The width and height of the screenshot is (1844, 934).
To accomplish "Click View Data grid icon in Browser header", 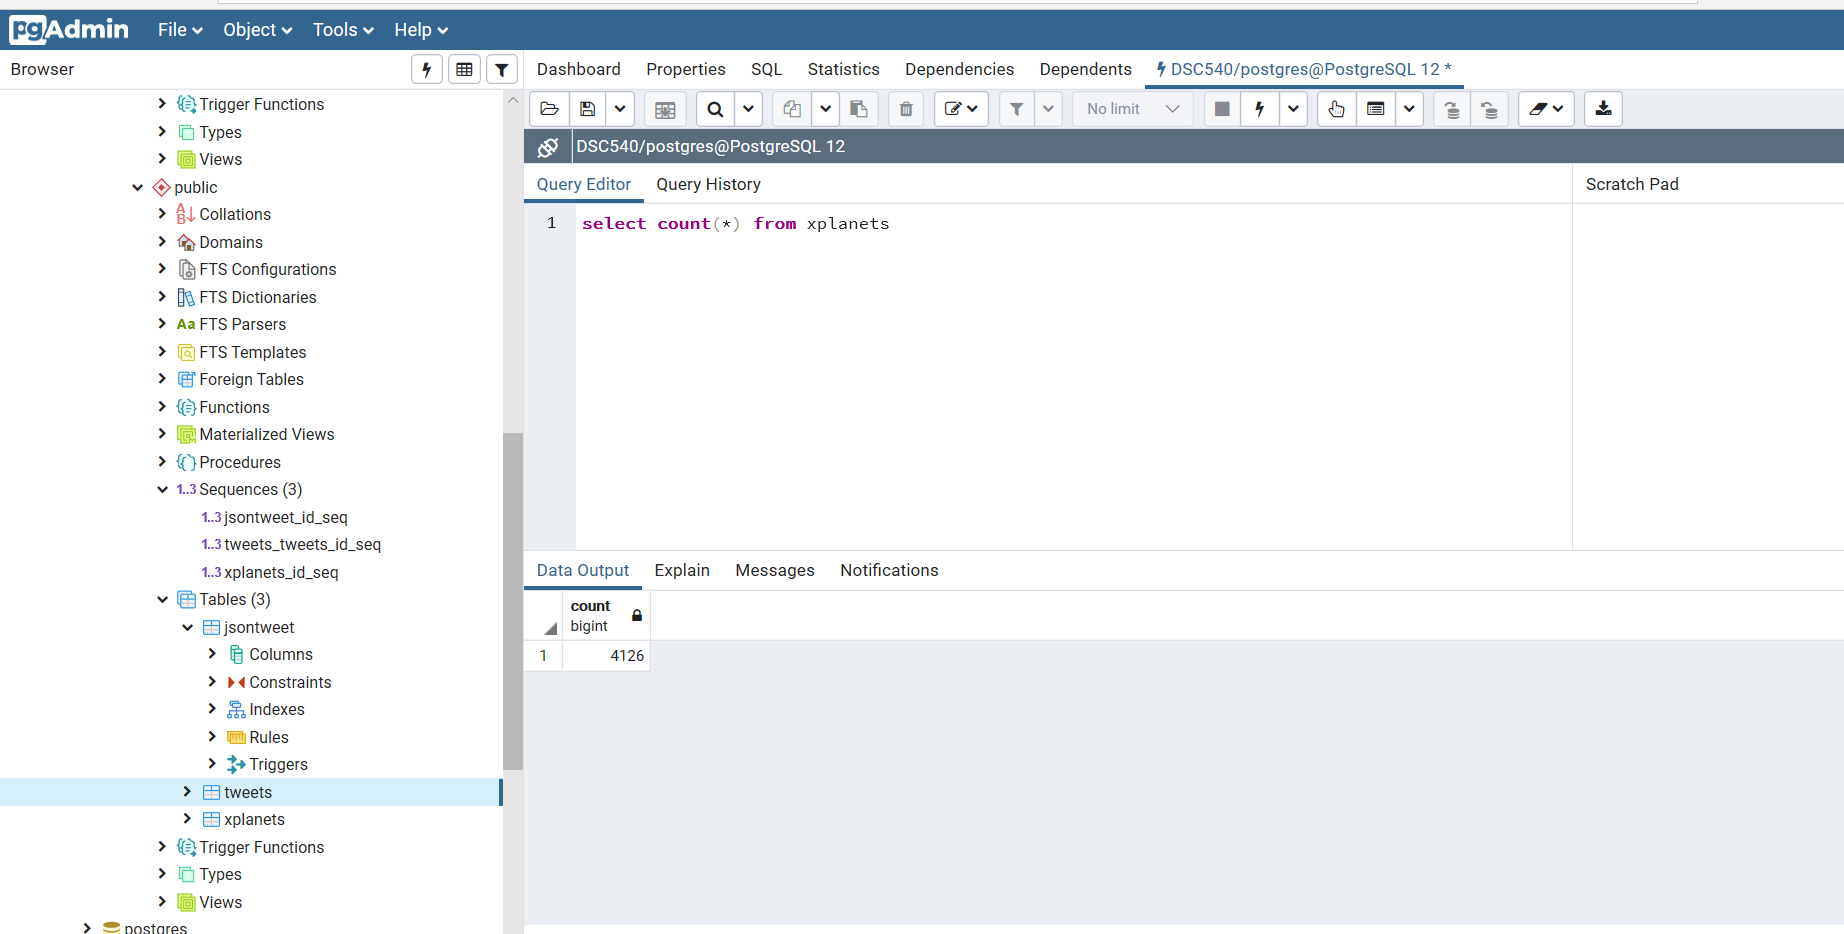I will [x=464, y=69].
